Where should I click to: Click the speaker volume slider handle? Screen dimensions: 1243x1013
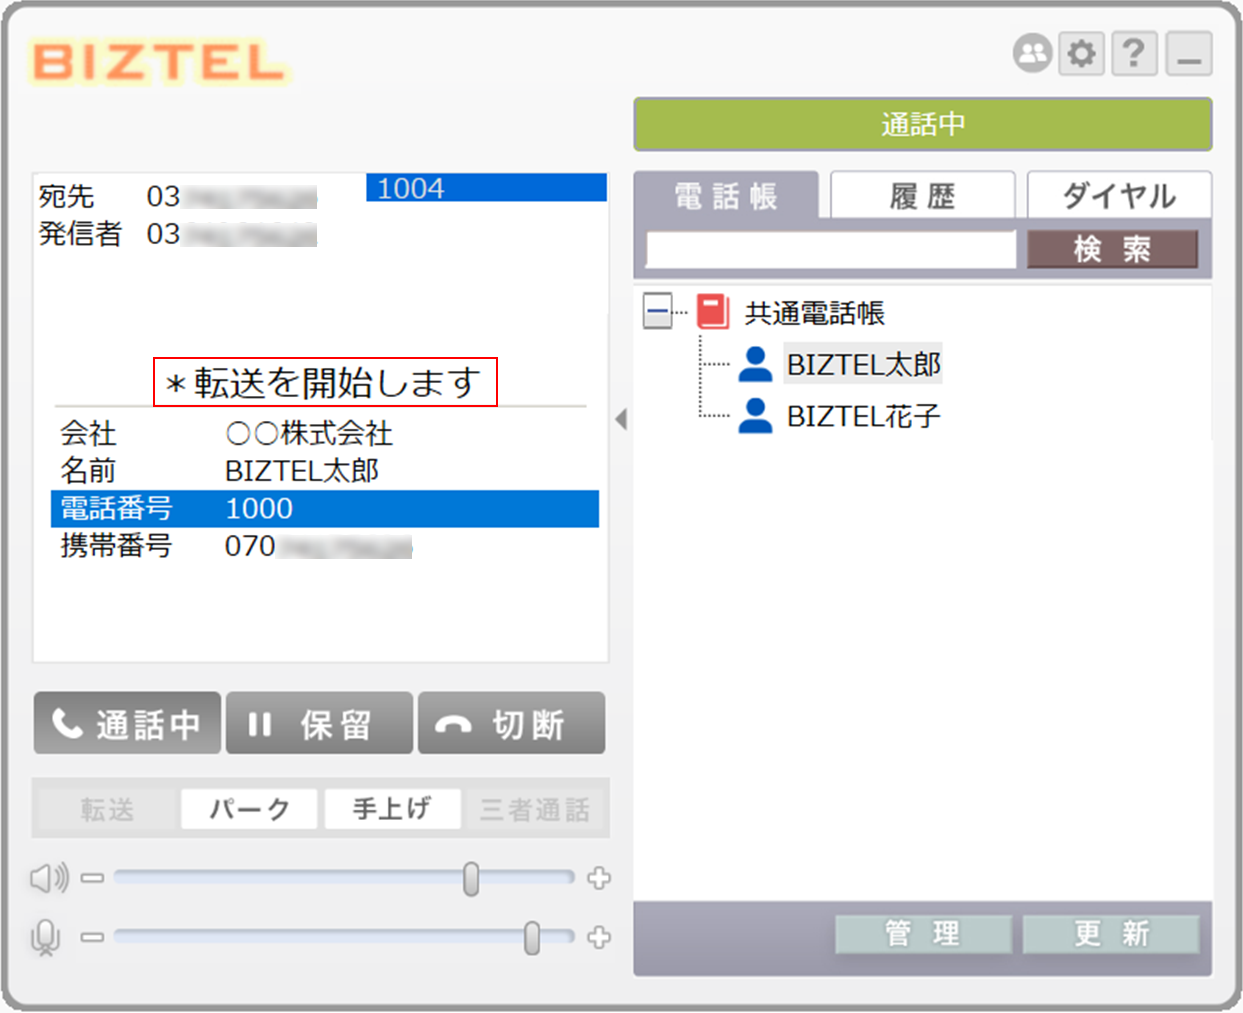471,878
